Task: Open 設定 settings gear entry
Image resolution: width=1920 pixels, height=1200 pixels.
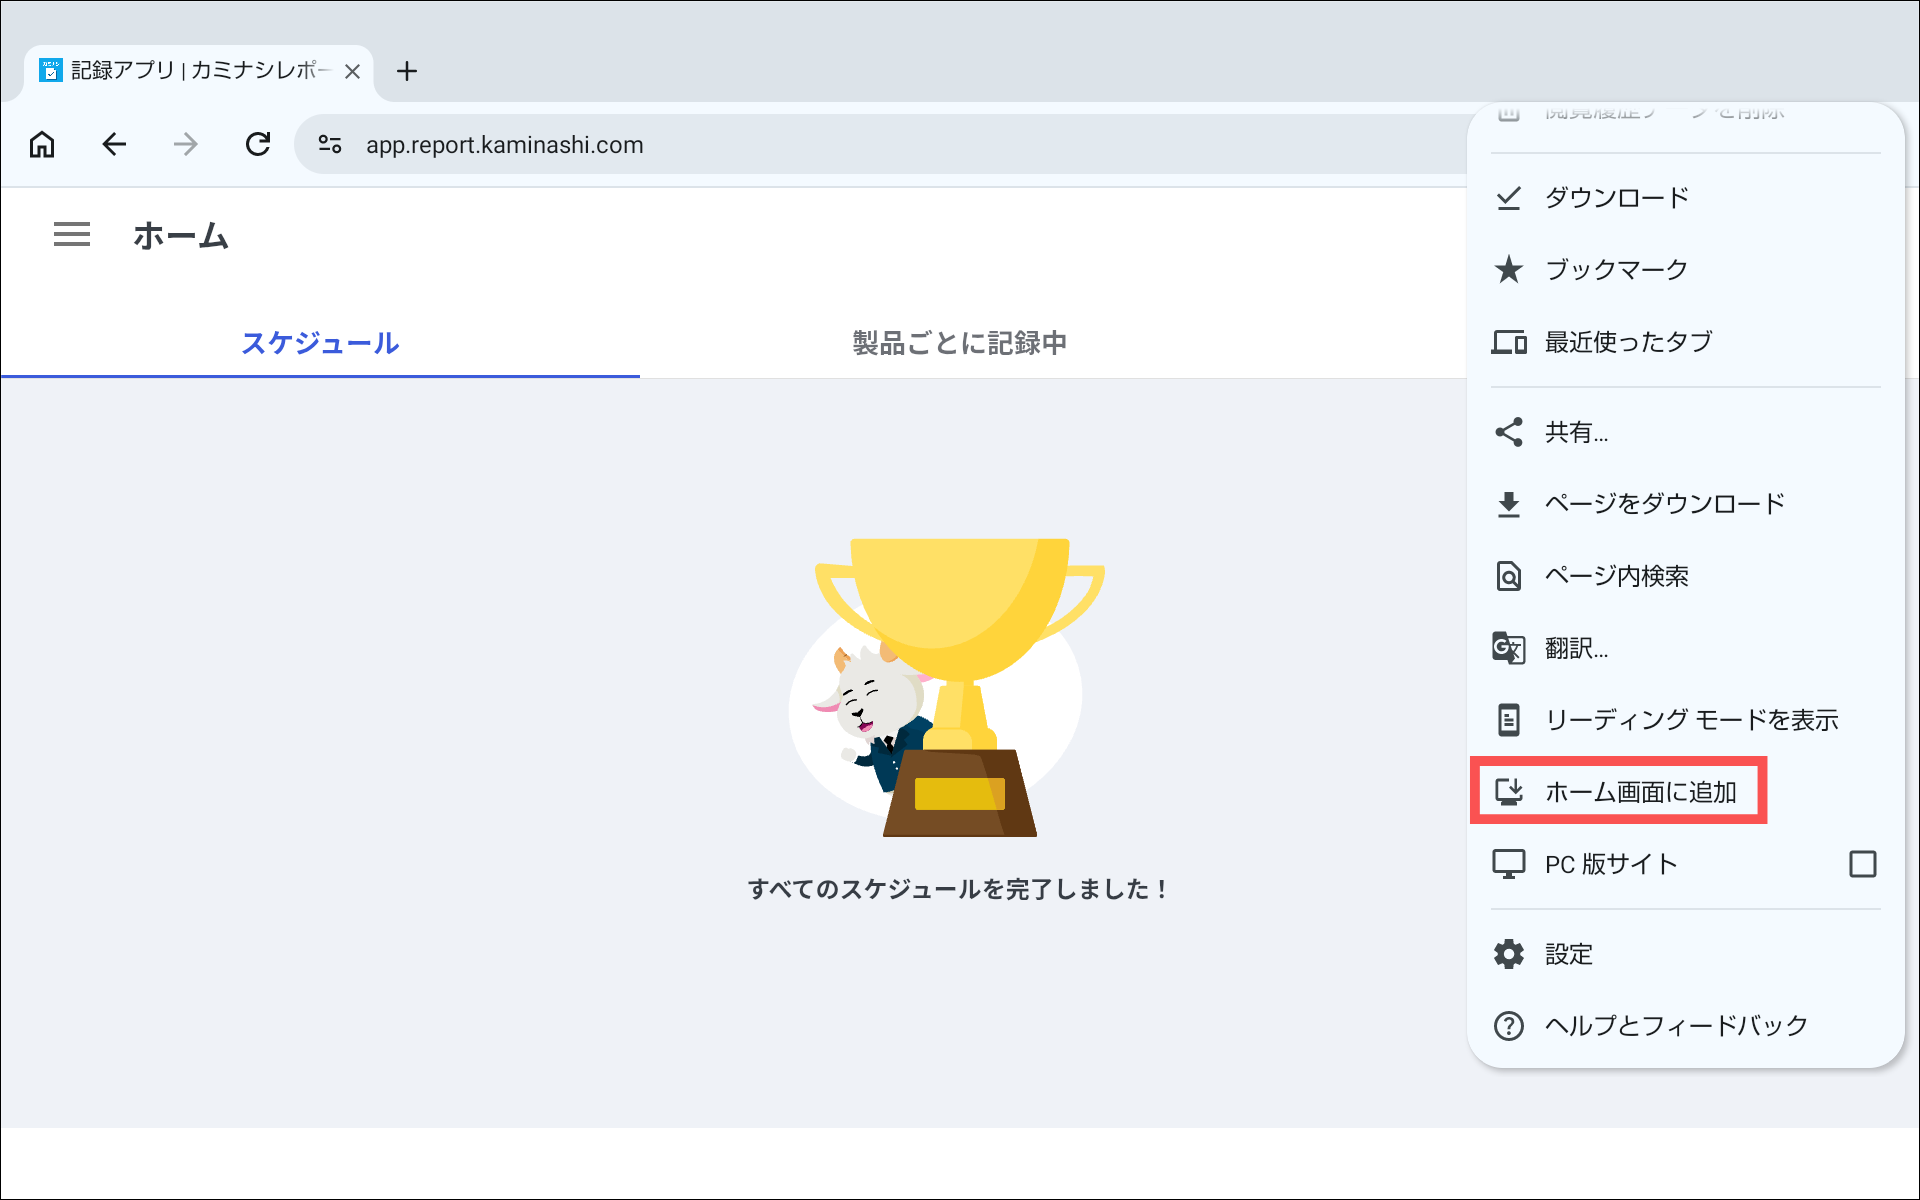Action: 1568,954
